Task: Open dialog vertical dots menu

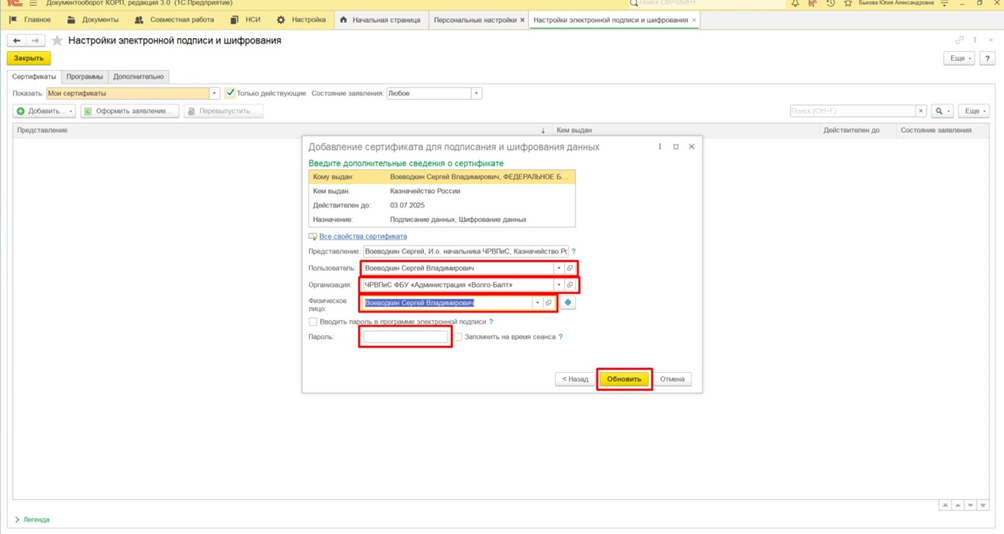Action: coord(660,147)
